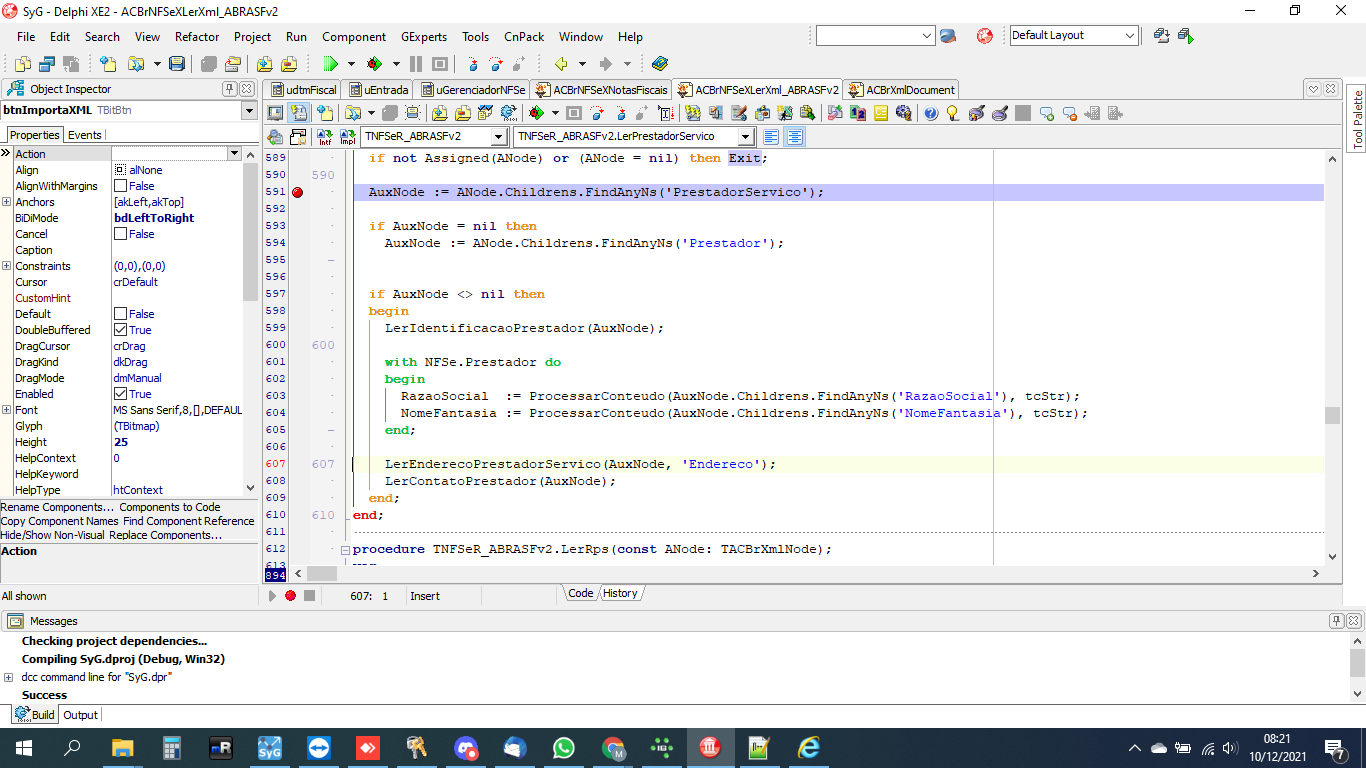Image resolution: width=1366 pixels, height=768 pixels.
Task: Collapse the LerRps procedure fold marker
Action: [x=345, y=550]
